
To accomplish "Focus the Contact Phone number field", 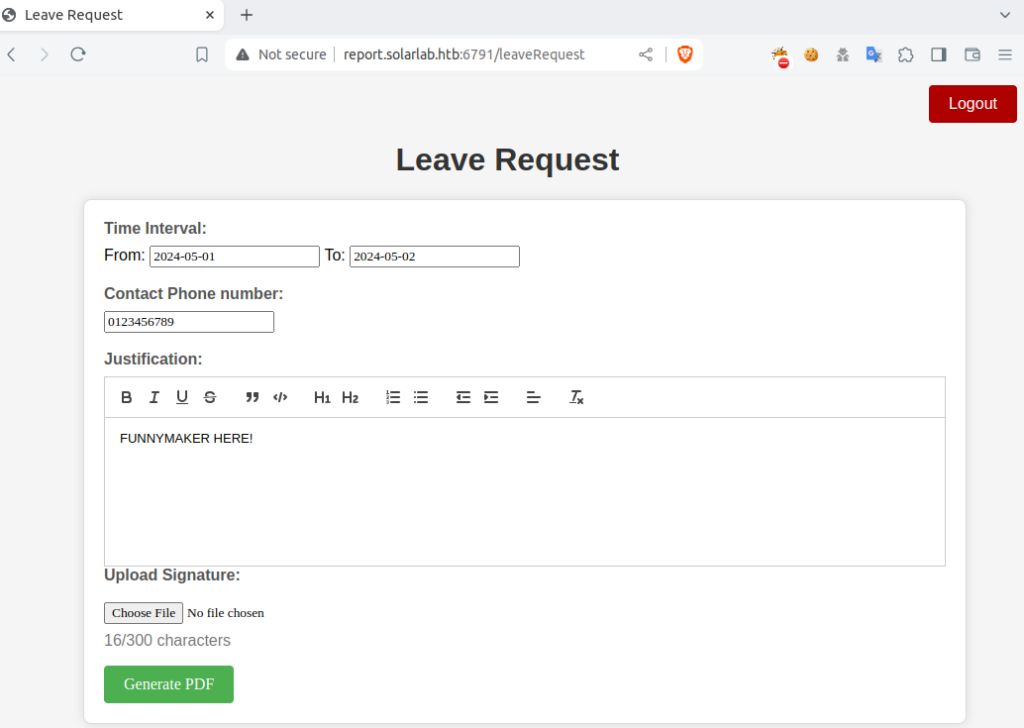I will 189,322.
